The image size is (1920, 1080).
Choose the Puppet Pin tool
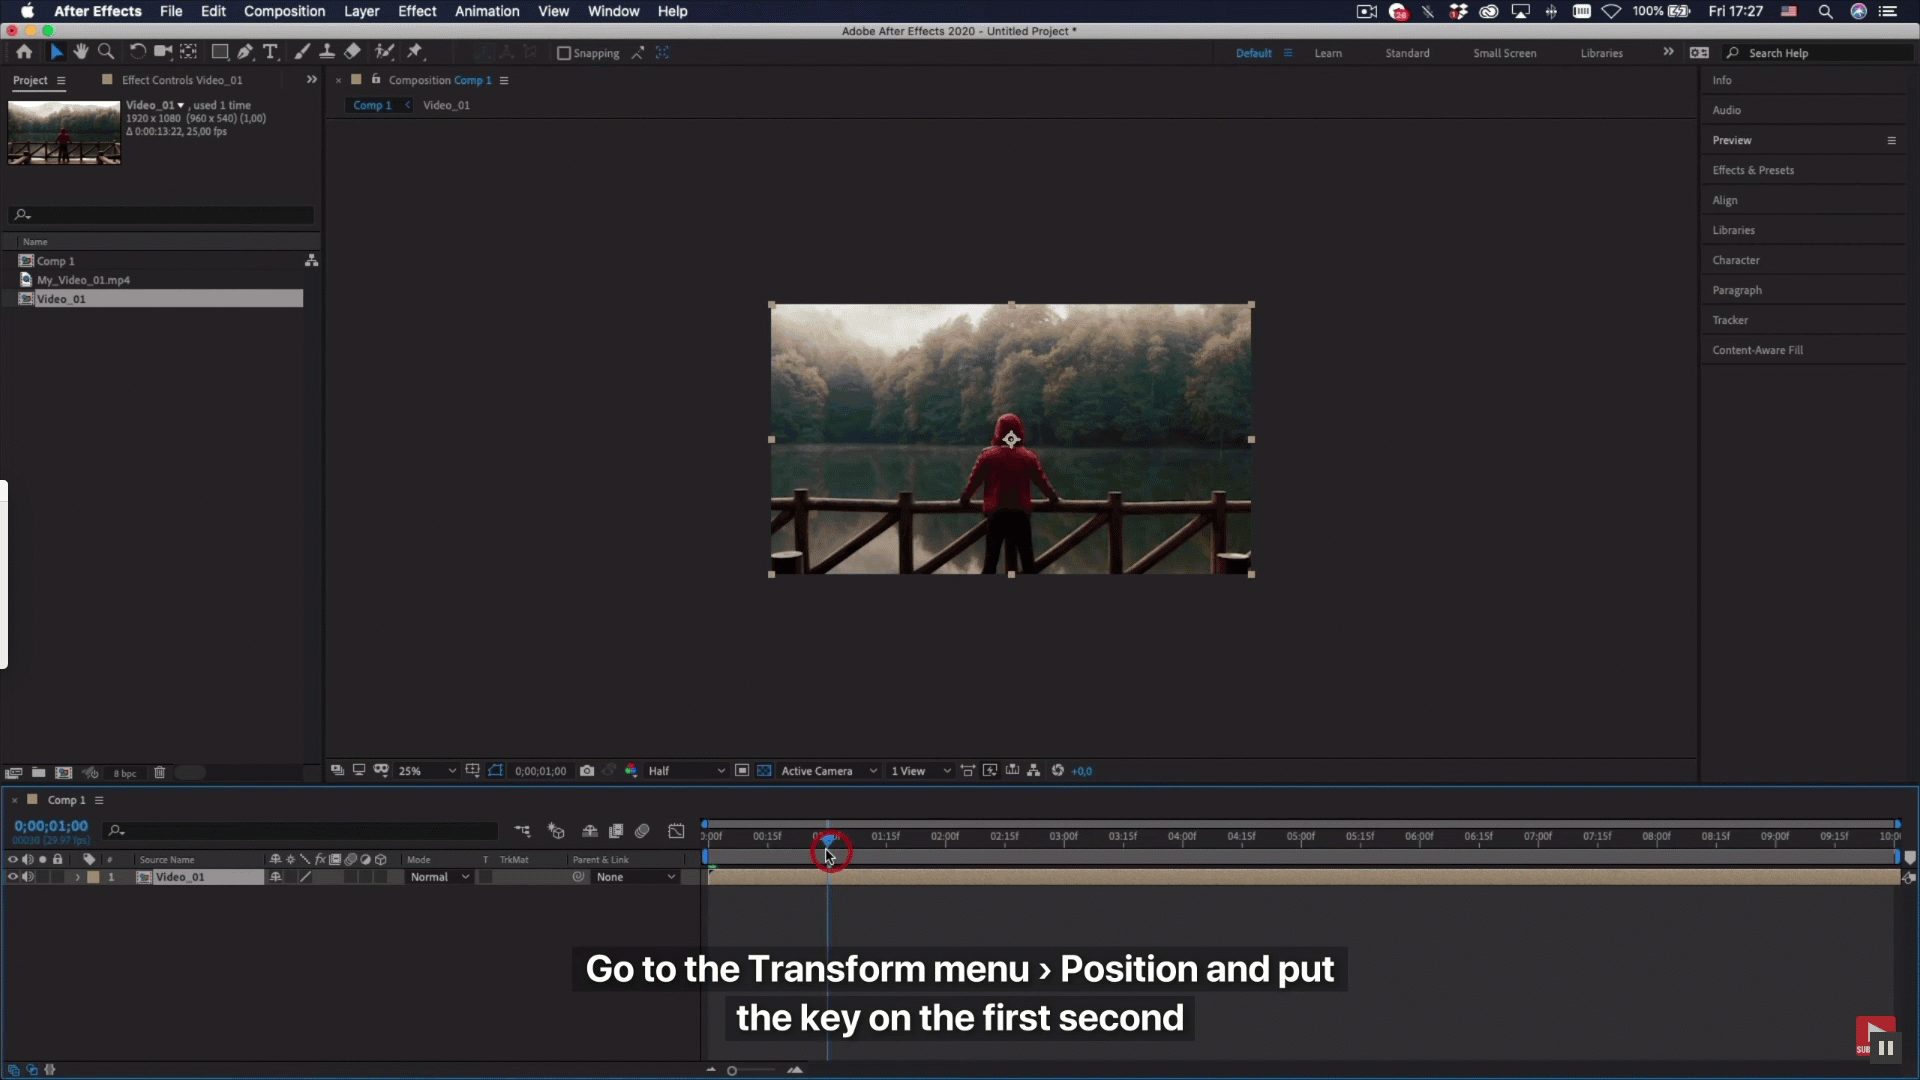pos(415,52)
